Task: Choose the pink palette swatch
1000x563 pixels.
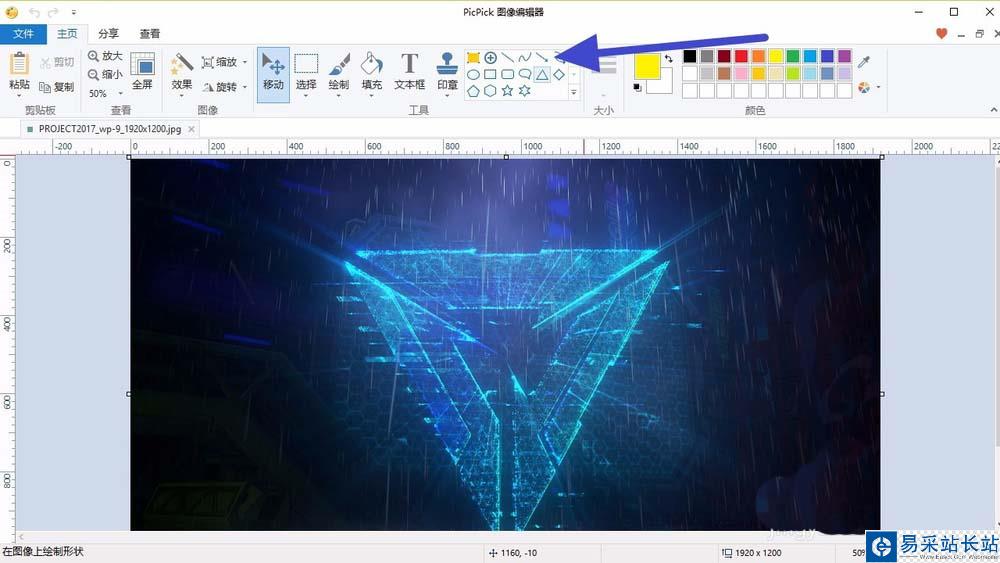Action: pyautogui.click(x=741, y=73)
